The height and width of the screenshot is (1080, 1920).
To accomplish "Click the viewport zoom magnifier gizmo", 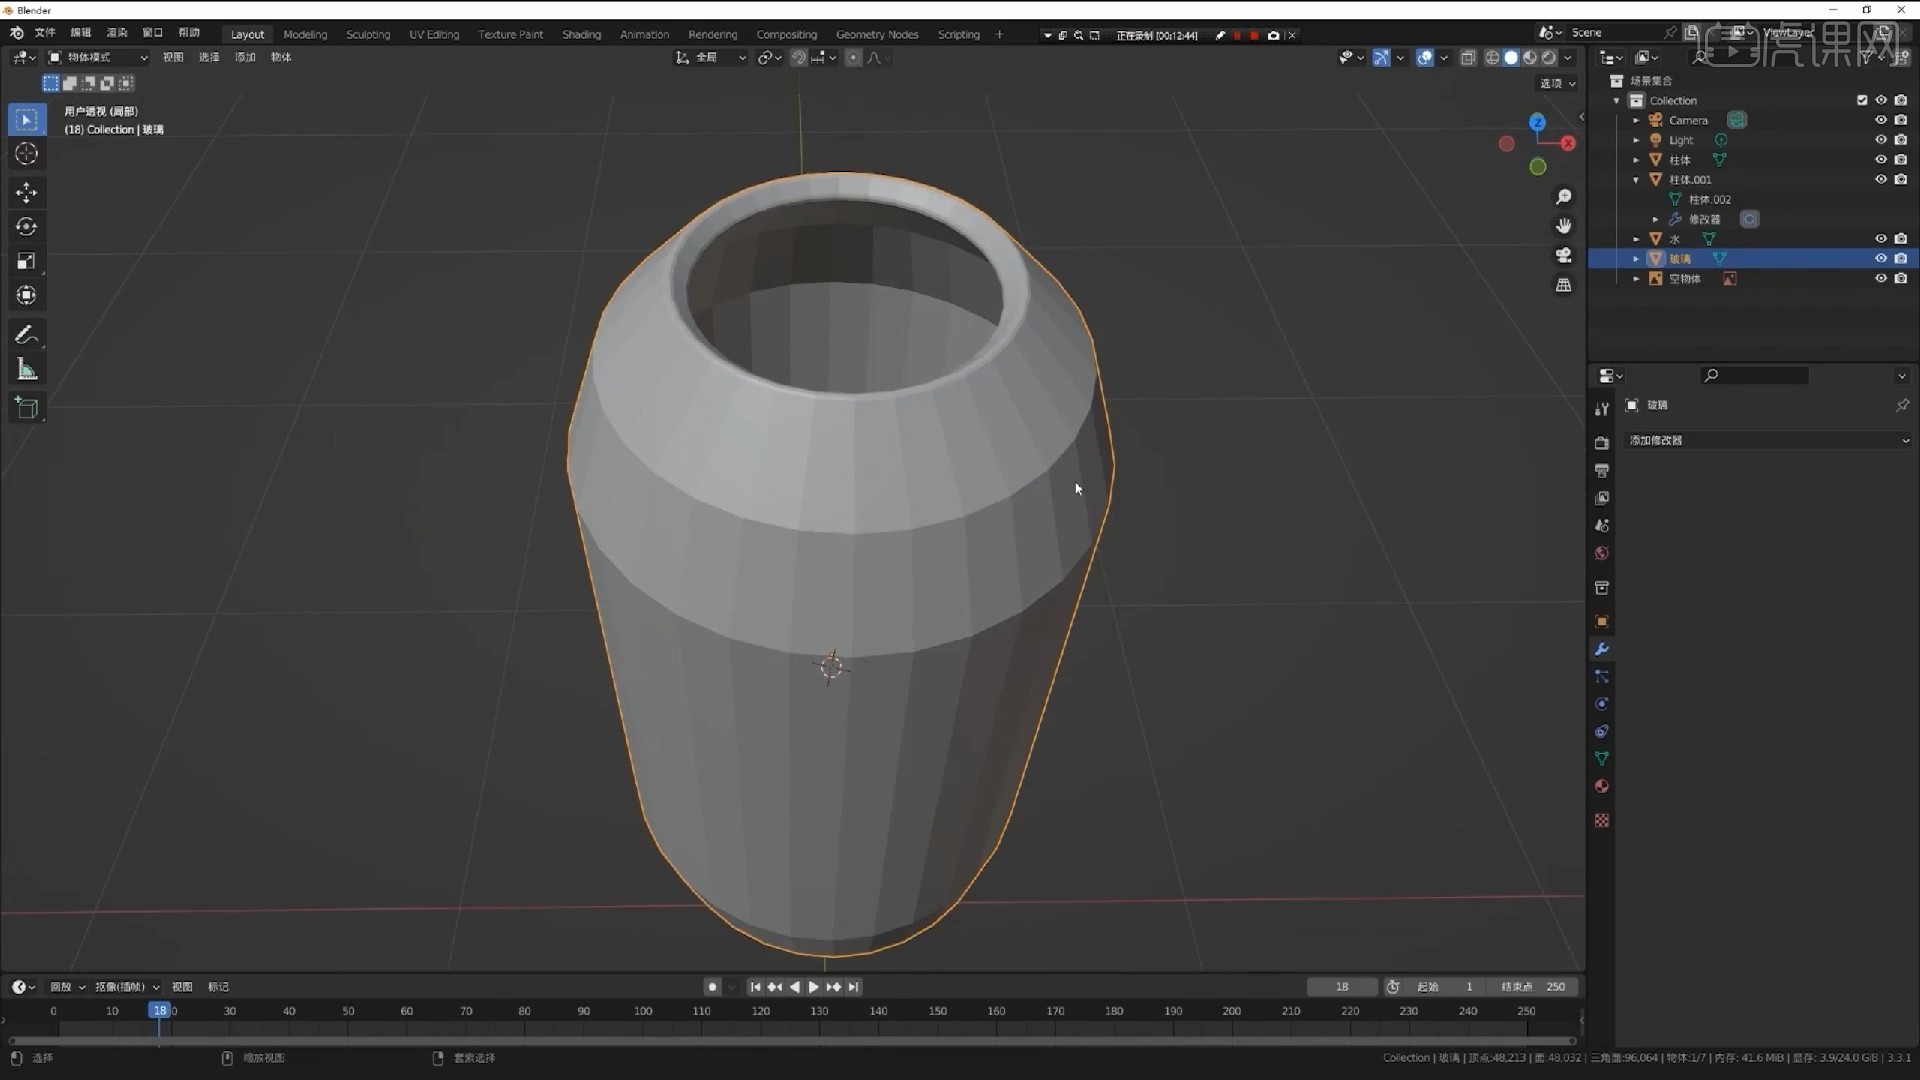I will tap(1564, 197).
